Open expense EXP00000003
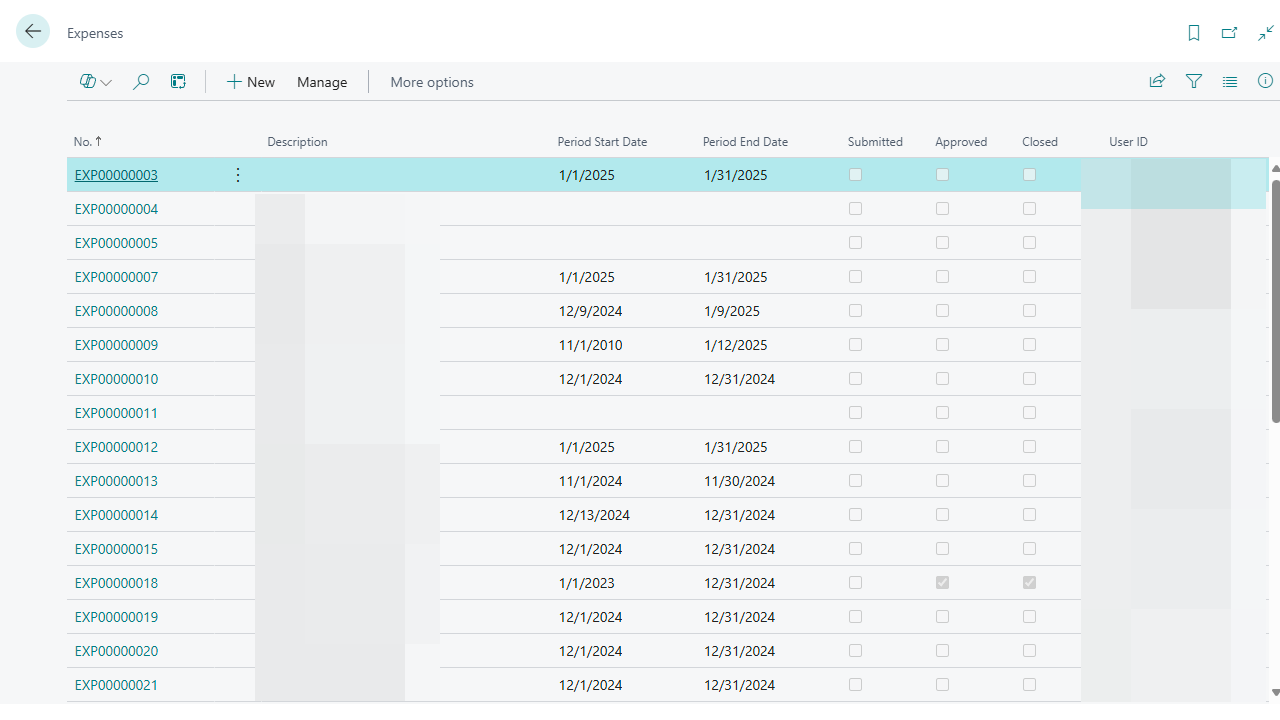This screenshot has height=720, width=1280. pos(116,175)
